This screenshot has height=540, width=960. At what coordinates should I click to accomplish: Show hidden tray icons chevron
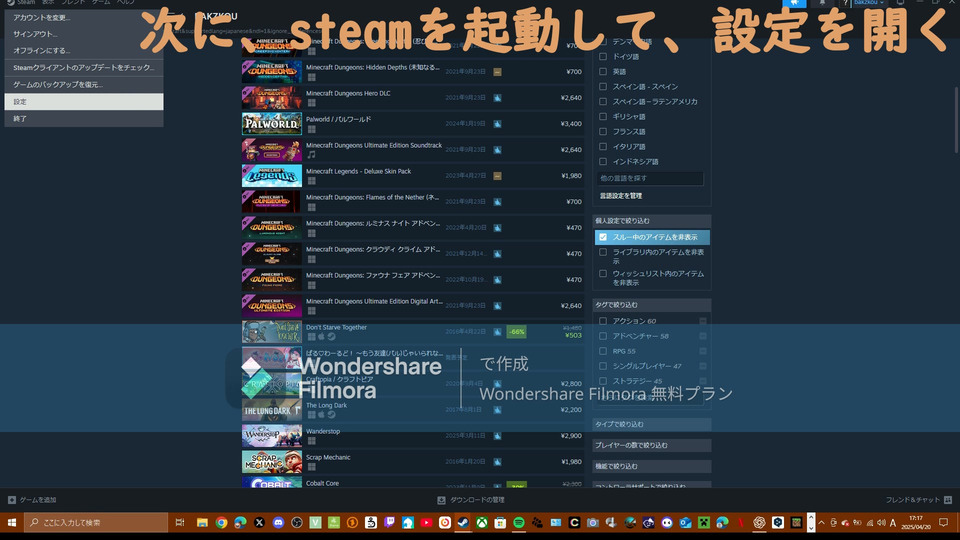[822, 522]
